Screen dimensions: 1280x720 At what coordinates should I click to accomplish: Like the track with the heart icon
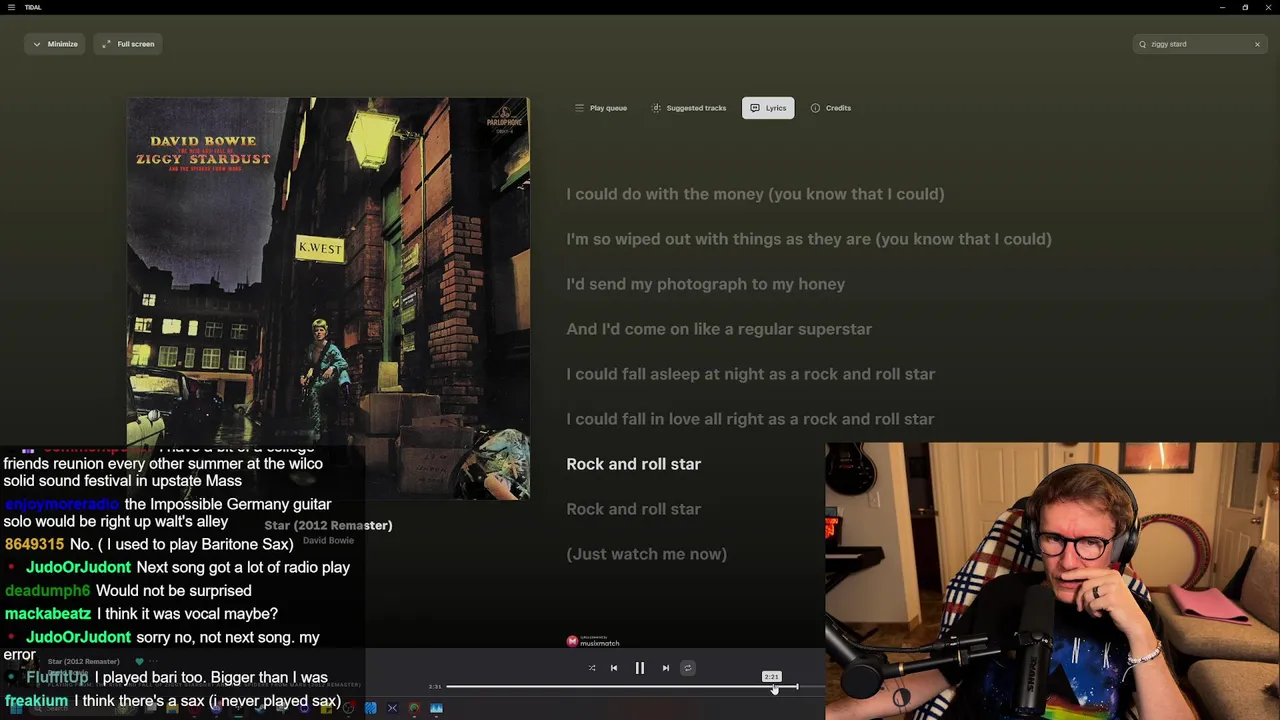(x=139, y=661)
